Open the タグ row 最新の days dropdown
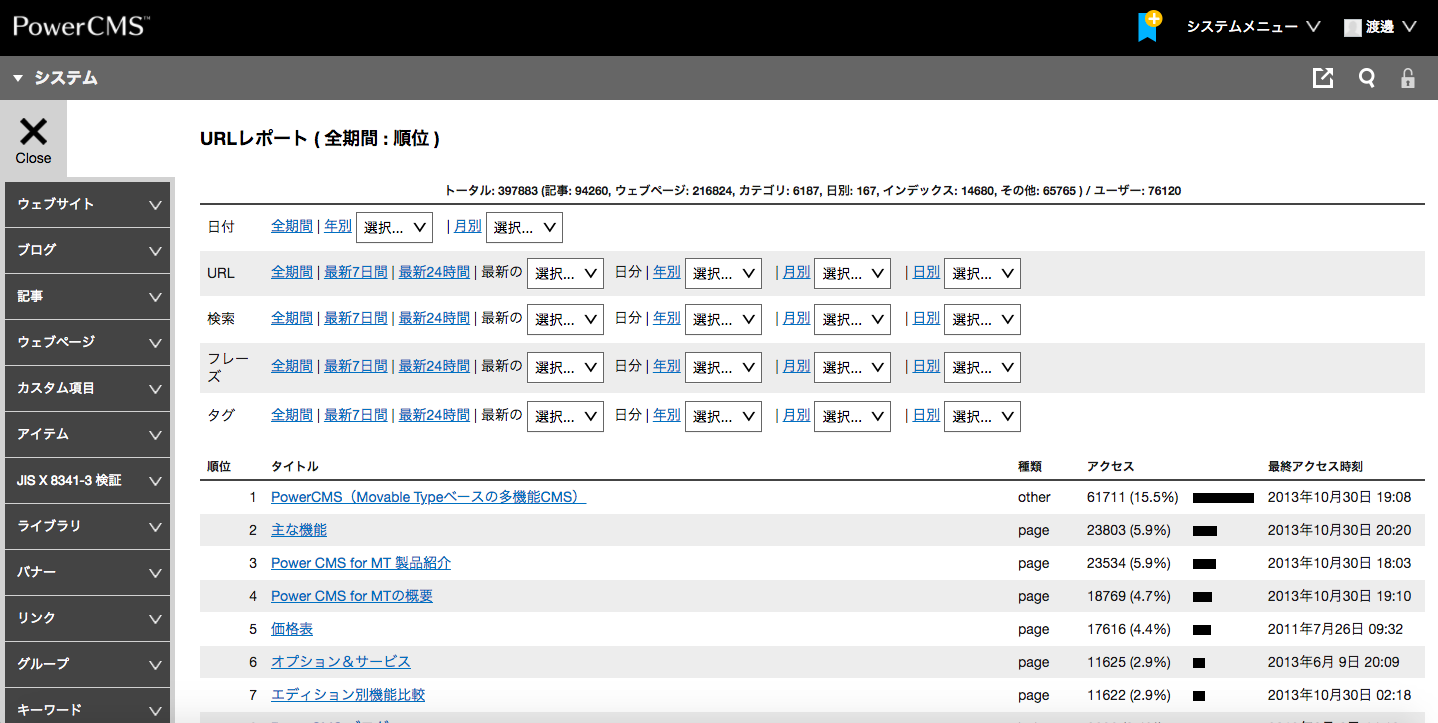 [x=565, y=416]
